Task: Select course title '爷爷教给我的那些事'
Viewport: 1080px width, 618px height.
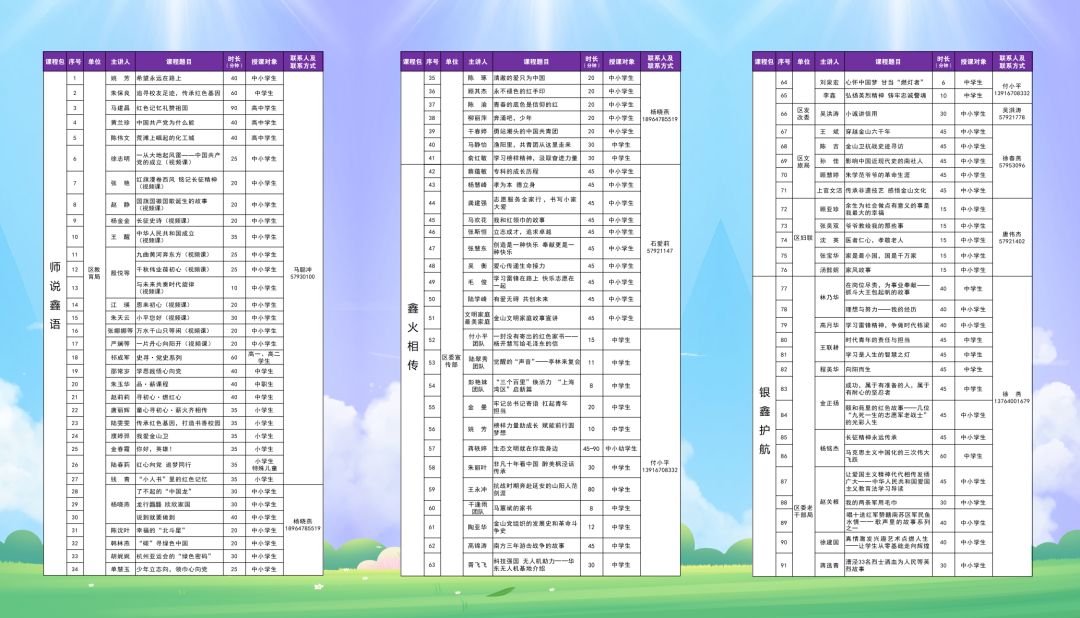Action: click(x=875, y=226)
